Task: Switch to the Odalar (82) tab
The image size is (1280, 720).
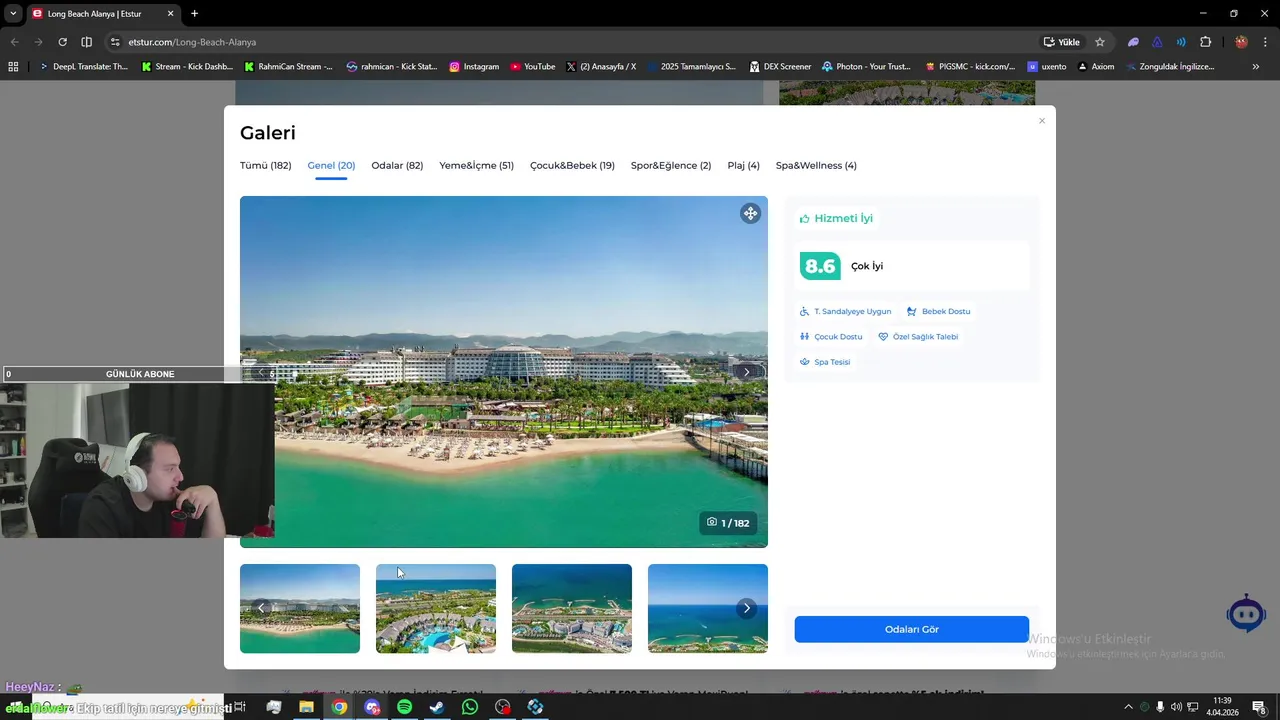Action: click(397, 165)
